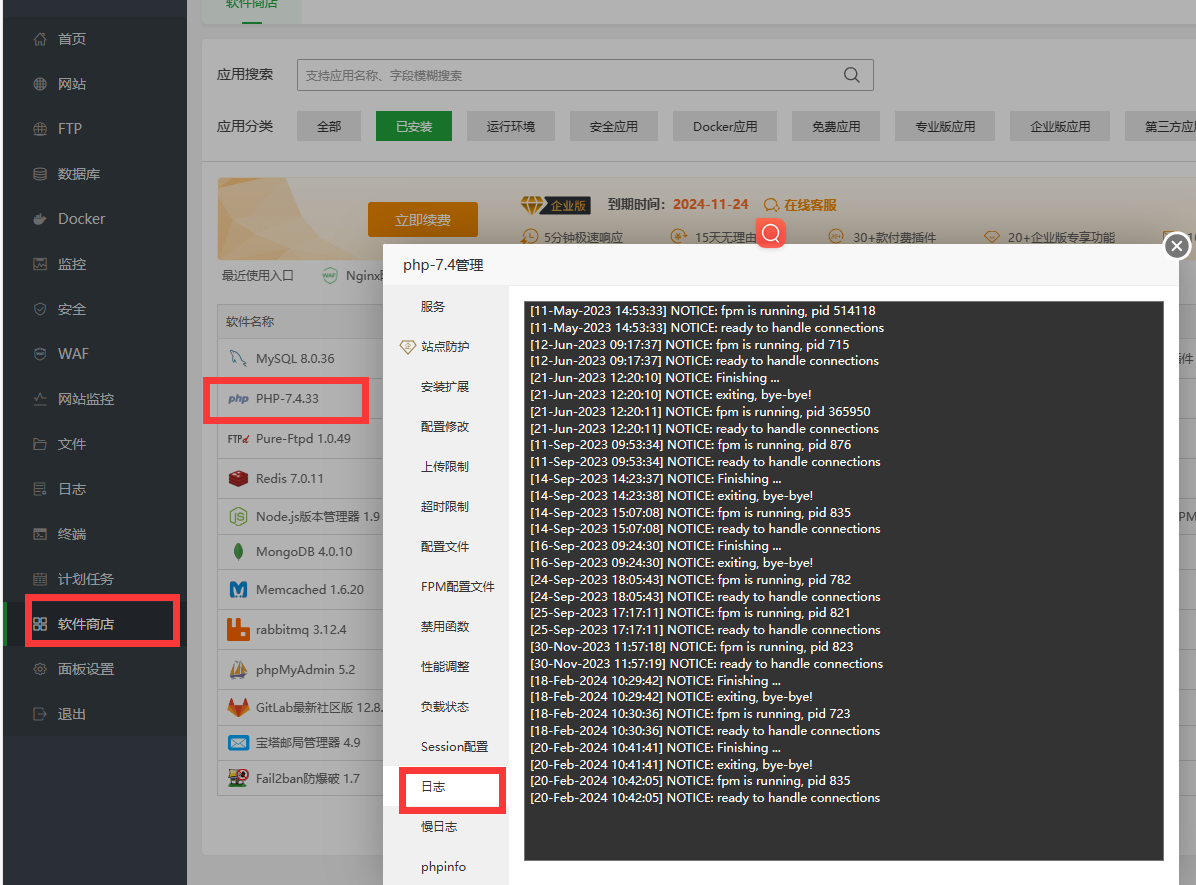This screenshot has height=885, width=1196.
Task: Filter apps by 已安装 category
Action: click(x=413, y=126)
